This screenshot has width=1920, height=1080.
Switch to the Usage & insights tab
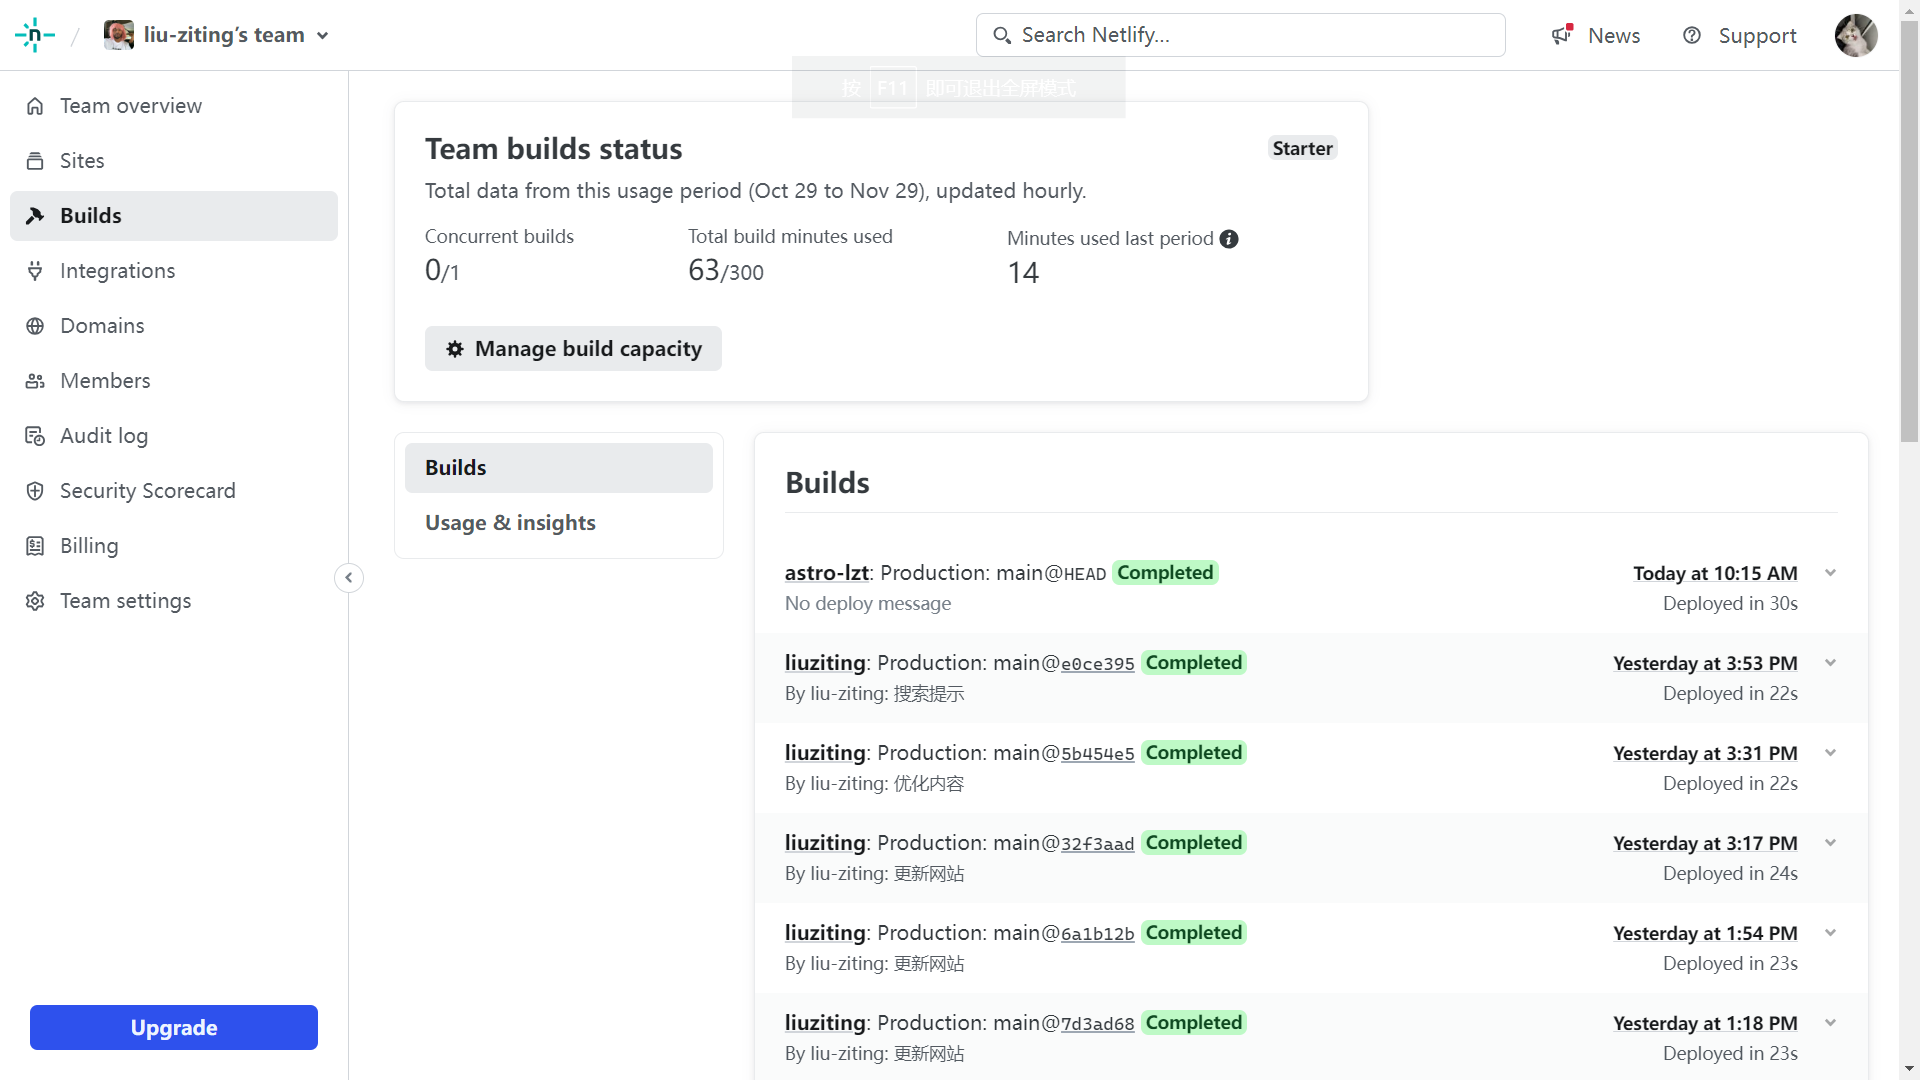(x=510, y=523)
